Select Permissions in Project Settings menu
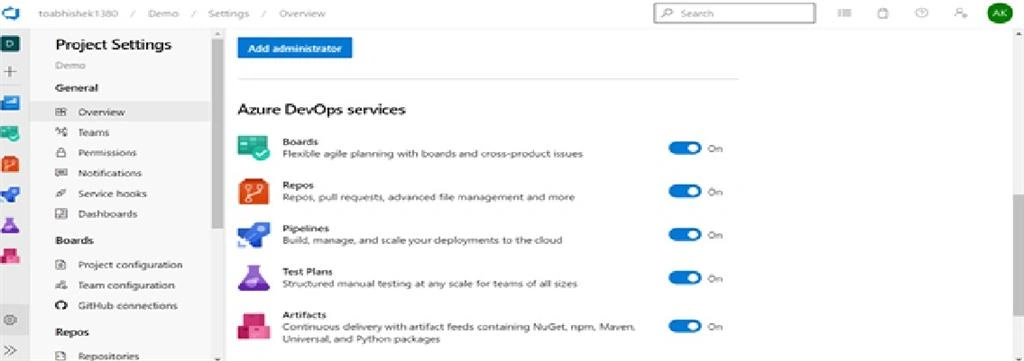Viewport: 1024px width, 361px height. (x=108, y=153)
